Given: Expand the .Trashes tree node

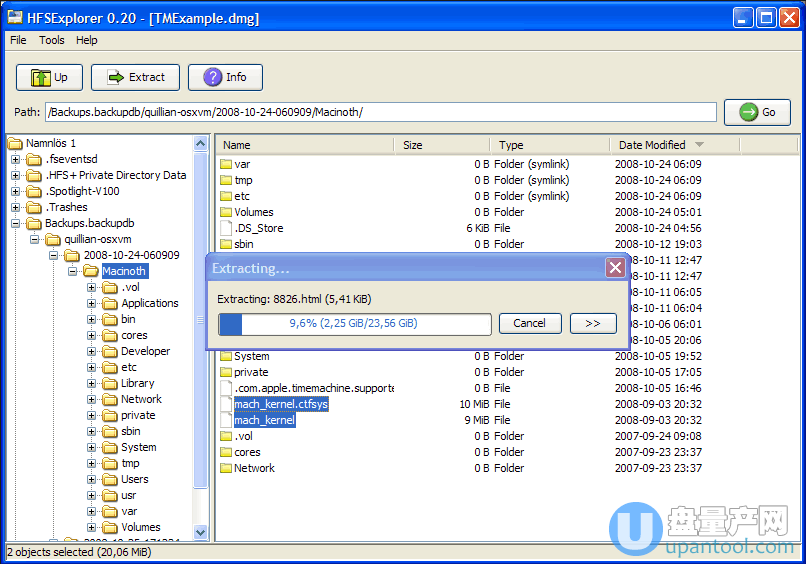Looking at the screenshot, I should 15,207.
